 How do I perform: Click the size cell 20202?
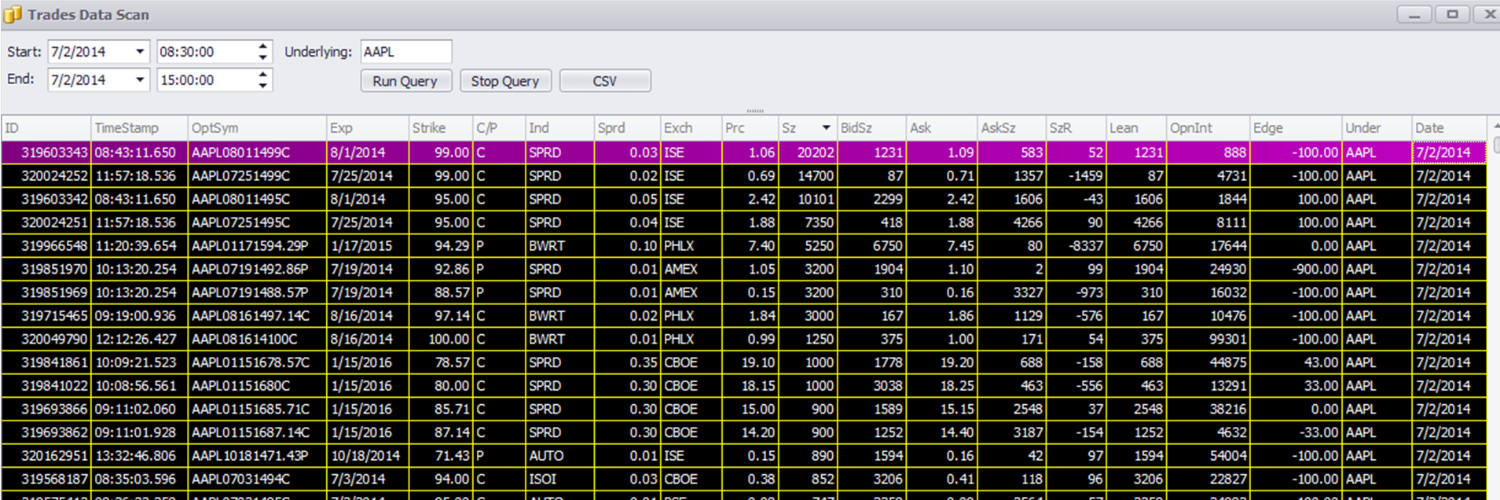coord(808,152)
